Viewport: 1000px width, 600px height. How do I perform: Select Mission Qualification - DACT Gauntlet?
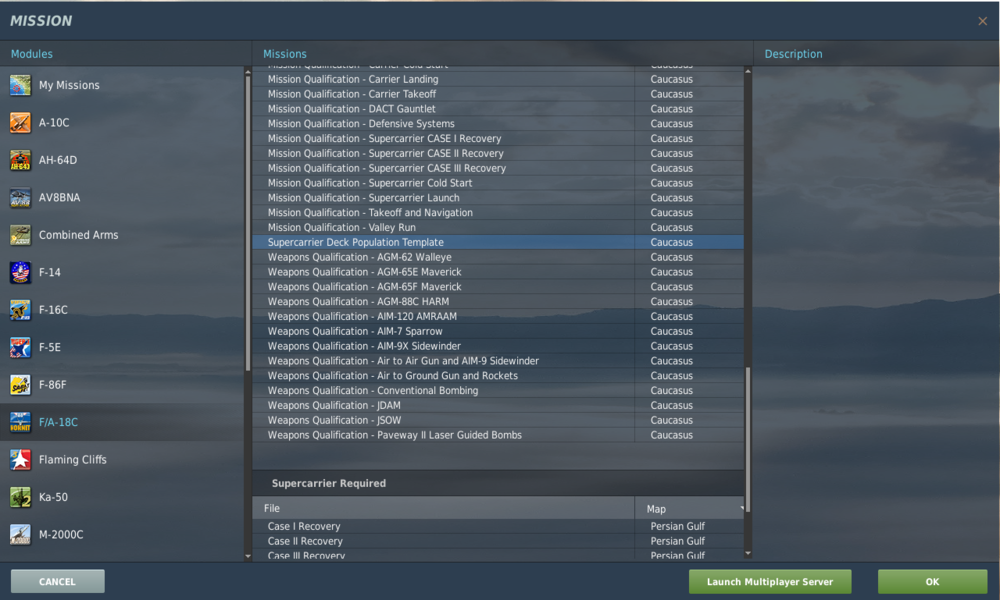(497, 109)
